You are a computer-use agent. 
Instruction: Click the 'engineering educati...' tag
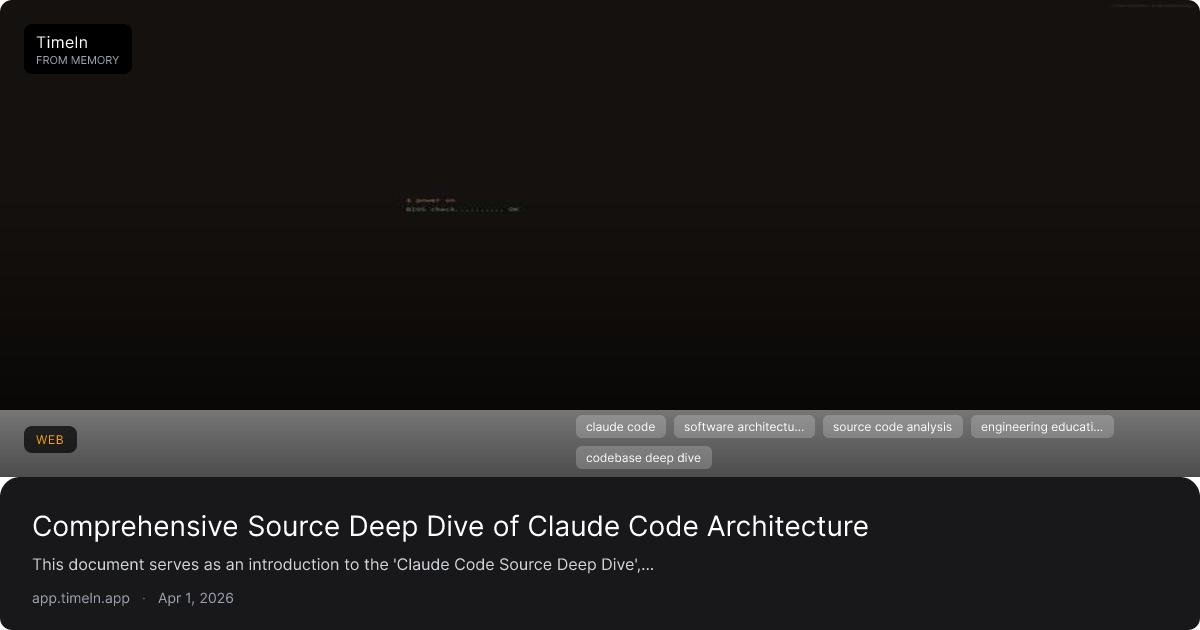click(1042, 427)
